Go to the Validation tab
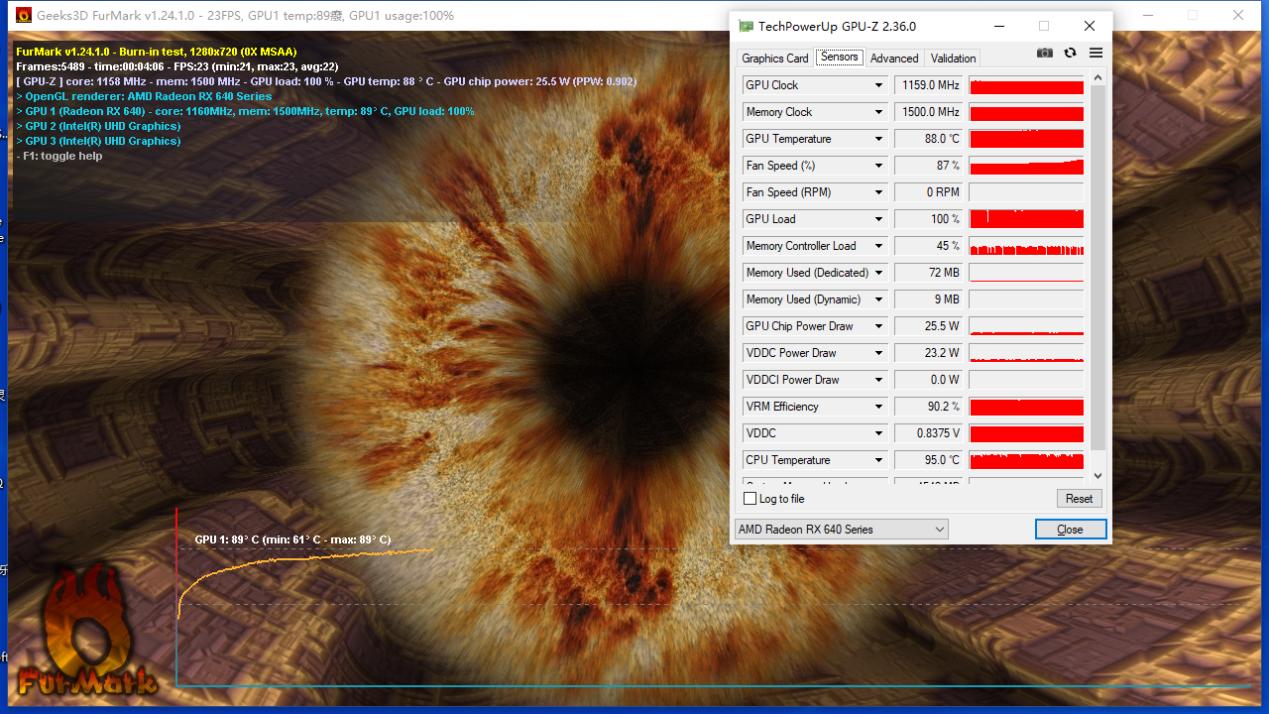Image resolution: width=1269 pixels, height=714 pixels. (x=952, y=58)
